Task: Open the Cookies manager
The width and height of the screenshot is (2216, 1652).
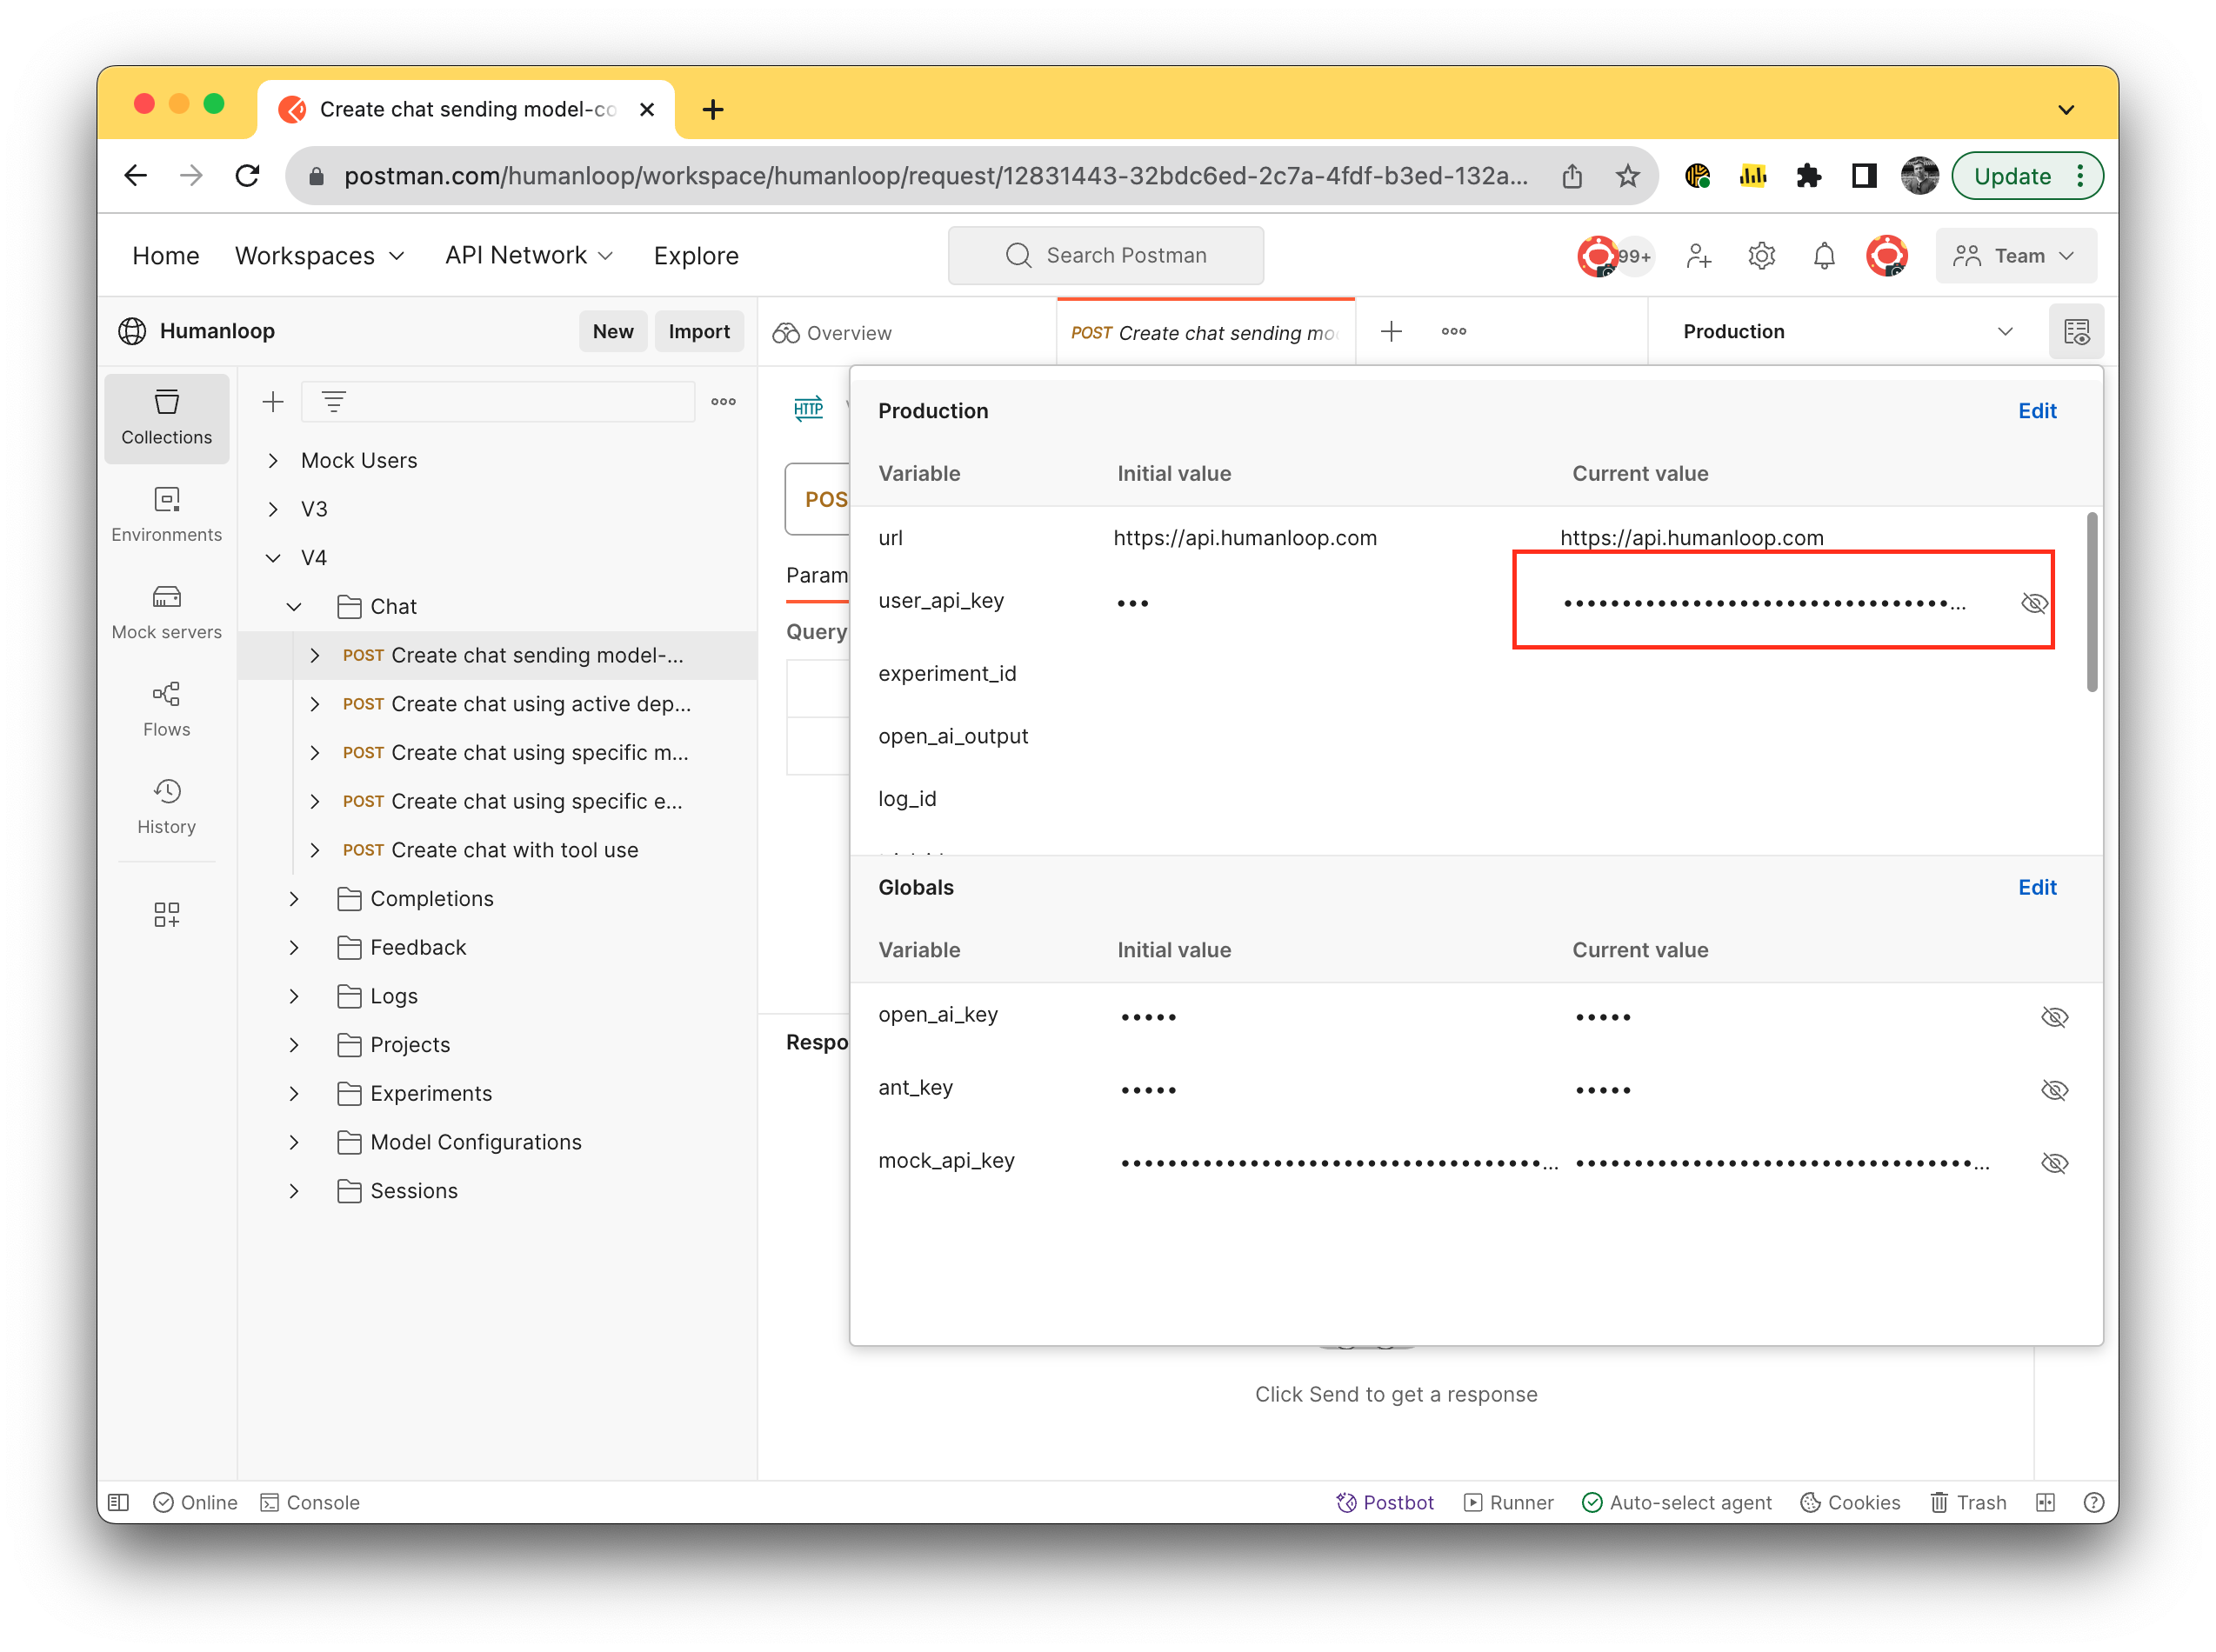Action: tap(1850, 1502)
